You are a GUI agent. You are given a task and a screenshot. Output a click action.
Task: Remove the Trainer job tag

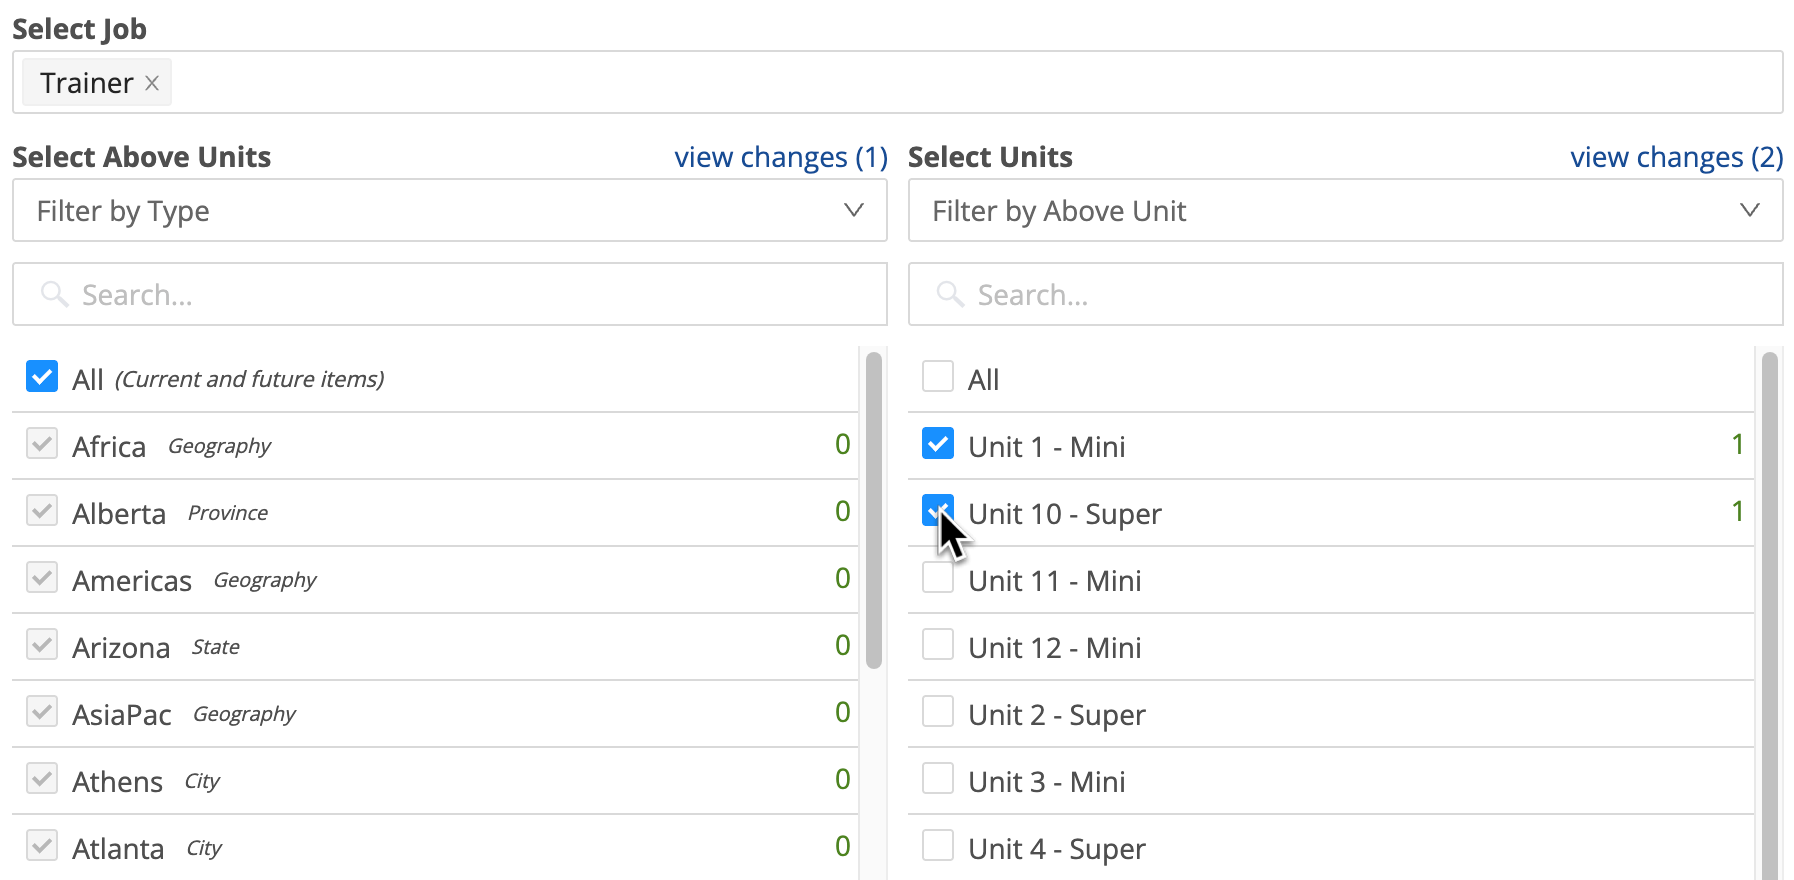tap(152, 83)
